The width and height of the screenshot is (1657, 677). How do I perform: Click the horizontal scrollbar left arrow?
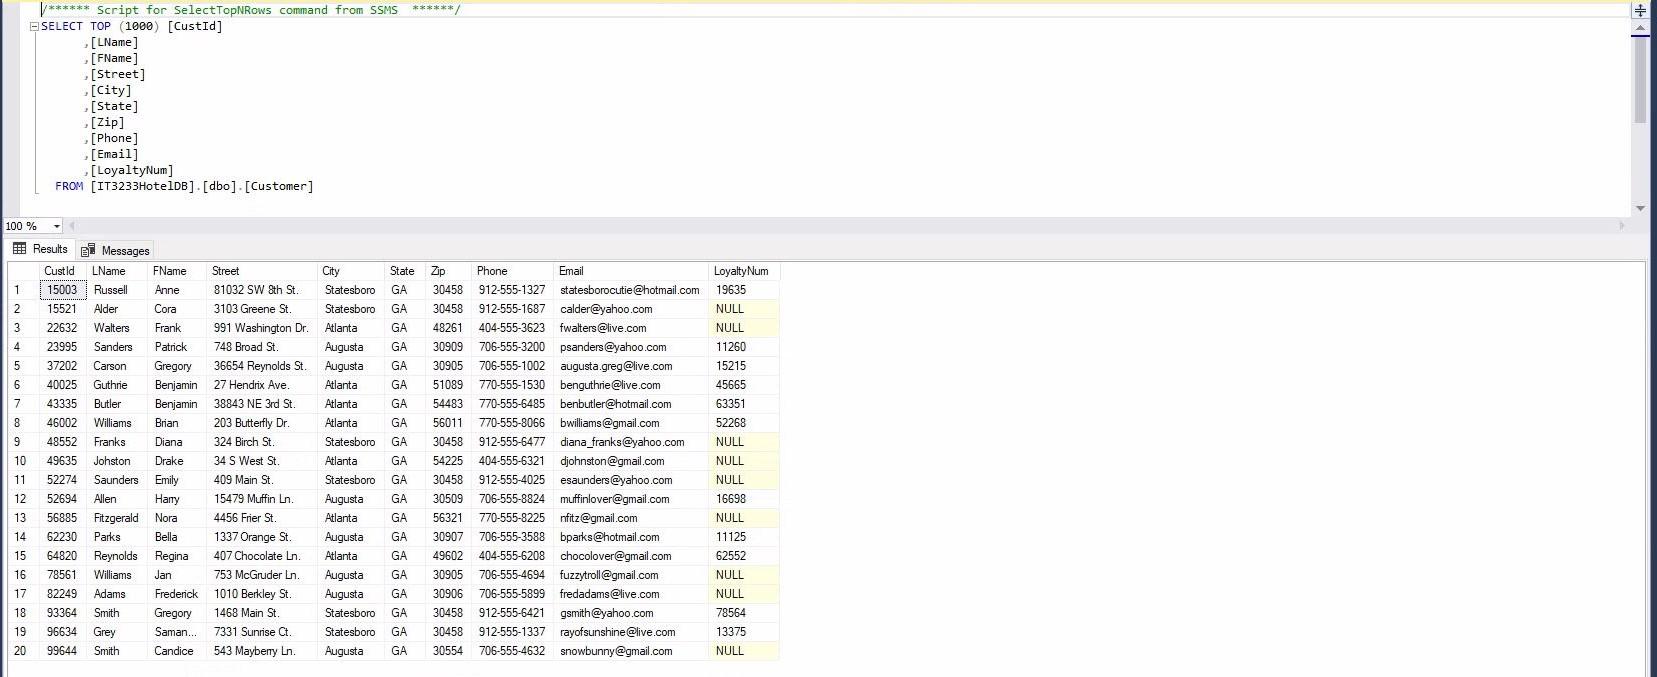72,226
